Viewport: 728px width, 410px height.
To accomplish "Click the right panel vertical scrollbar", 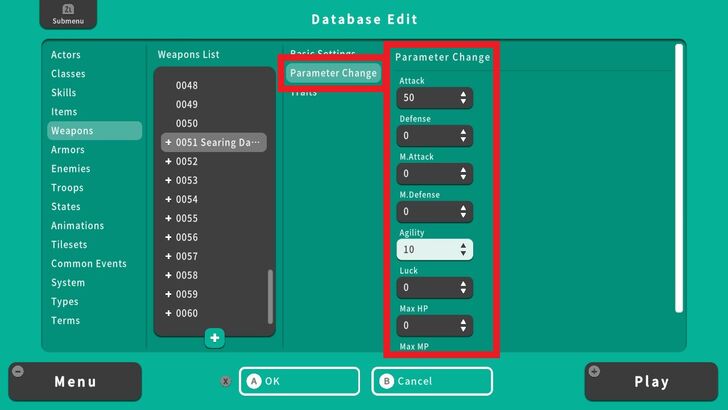I will coord(679,178).
